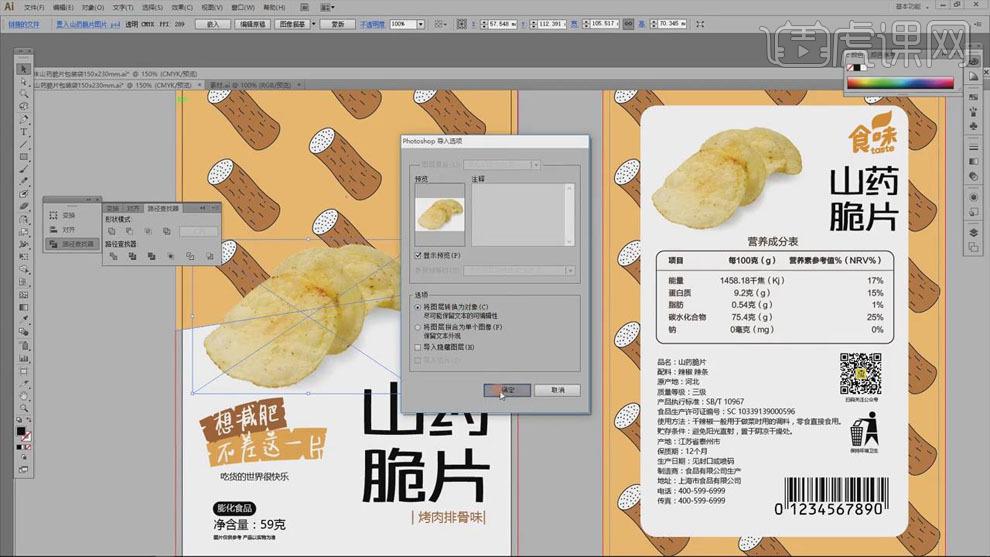Image resolution: width=990 pixels, height=557 pixels.
Task: Select the Line Segment tool
Action: point(23,145)
